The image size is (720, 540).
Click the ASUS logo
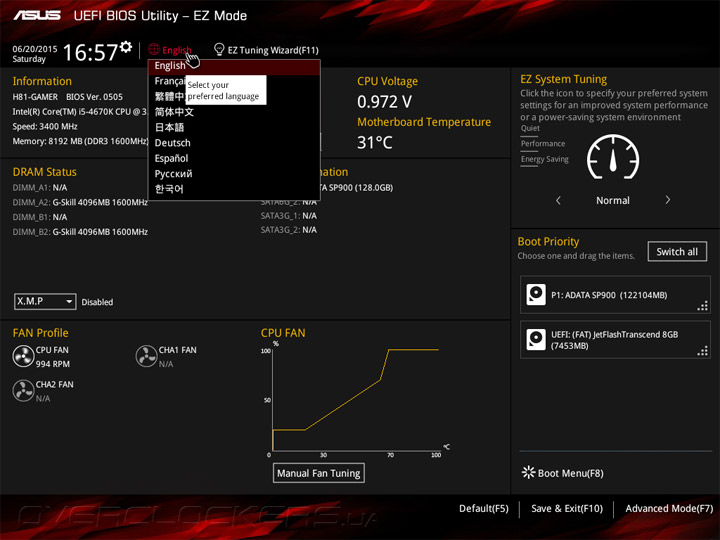(x=37, y=16)
